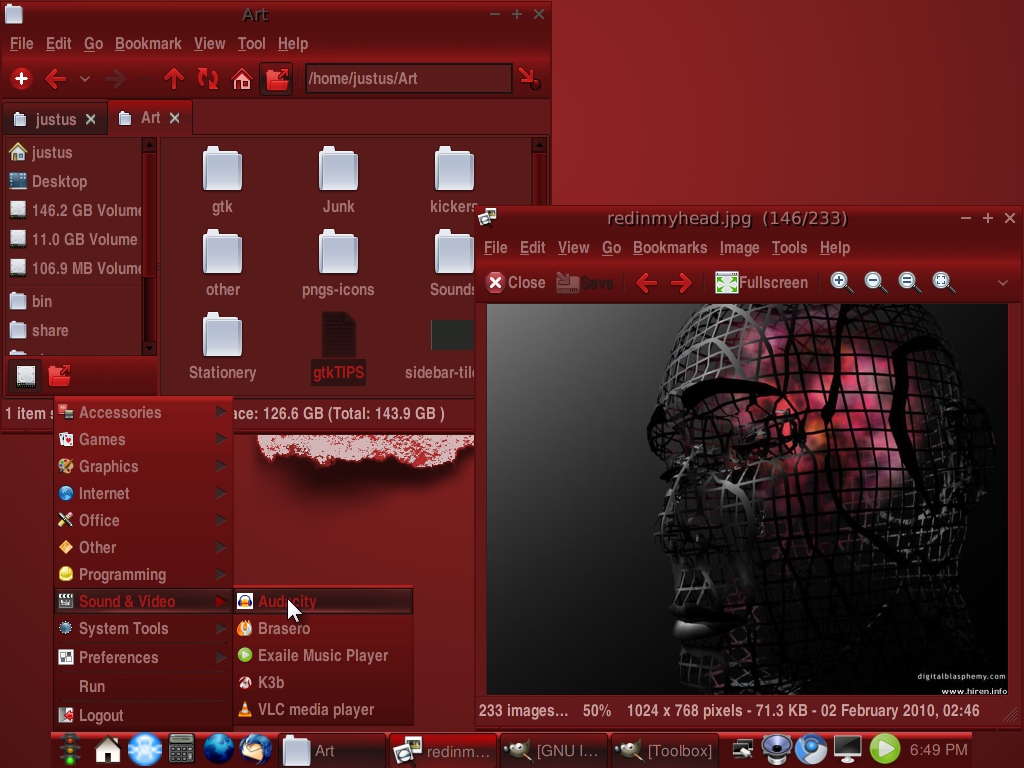Viewport: 1024px width, 768px height.
Task: Close the Art tab
Action: (x=174, y=118)
